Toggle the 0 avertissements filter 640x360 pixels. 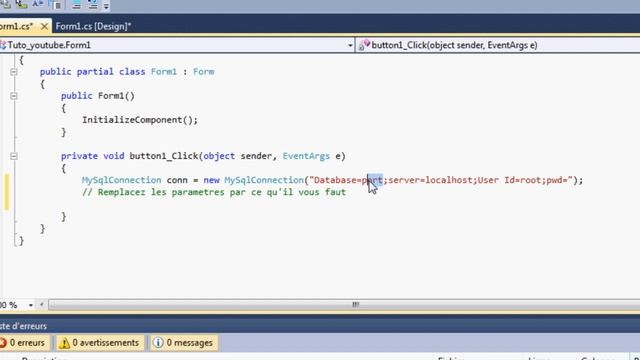click(x=100, y=343)
